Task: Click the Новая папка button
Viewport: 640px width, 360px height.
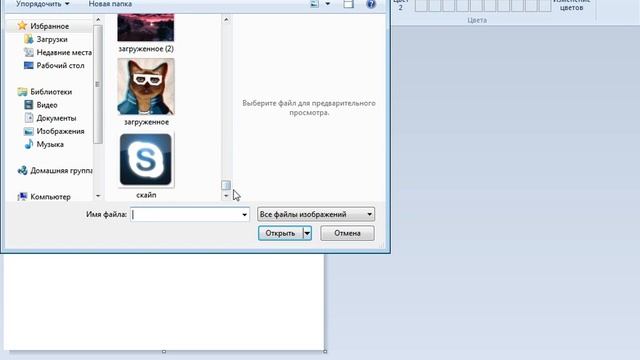Action: (x=110, y=4)
